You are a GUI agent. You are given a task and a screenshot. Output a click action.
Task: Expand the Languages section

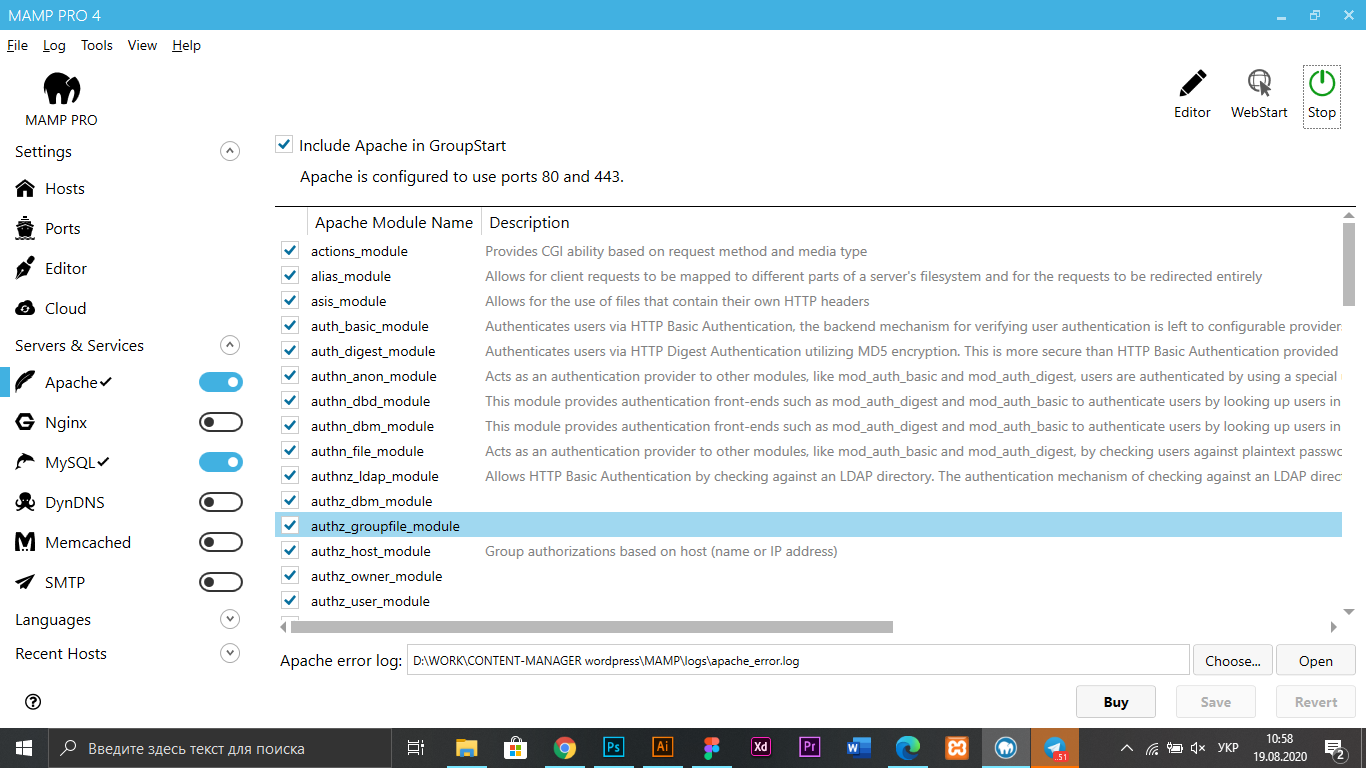tap(230, 619)
